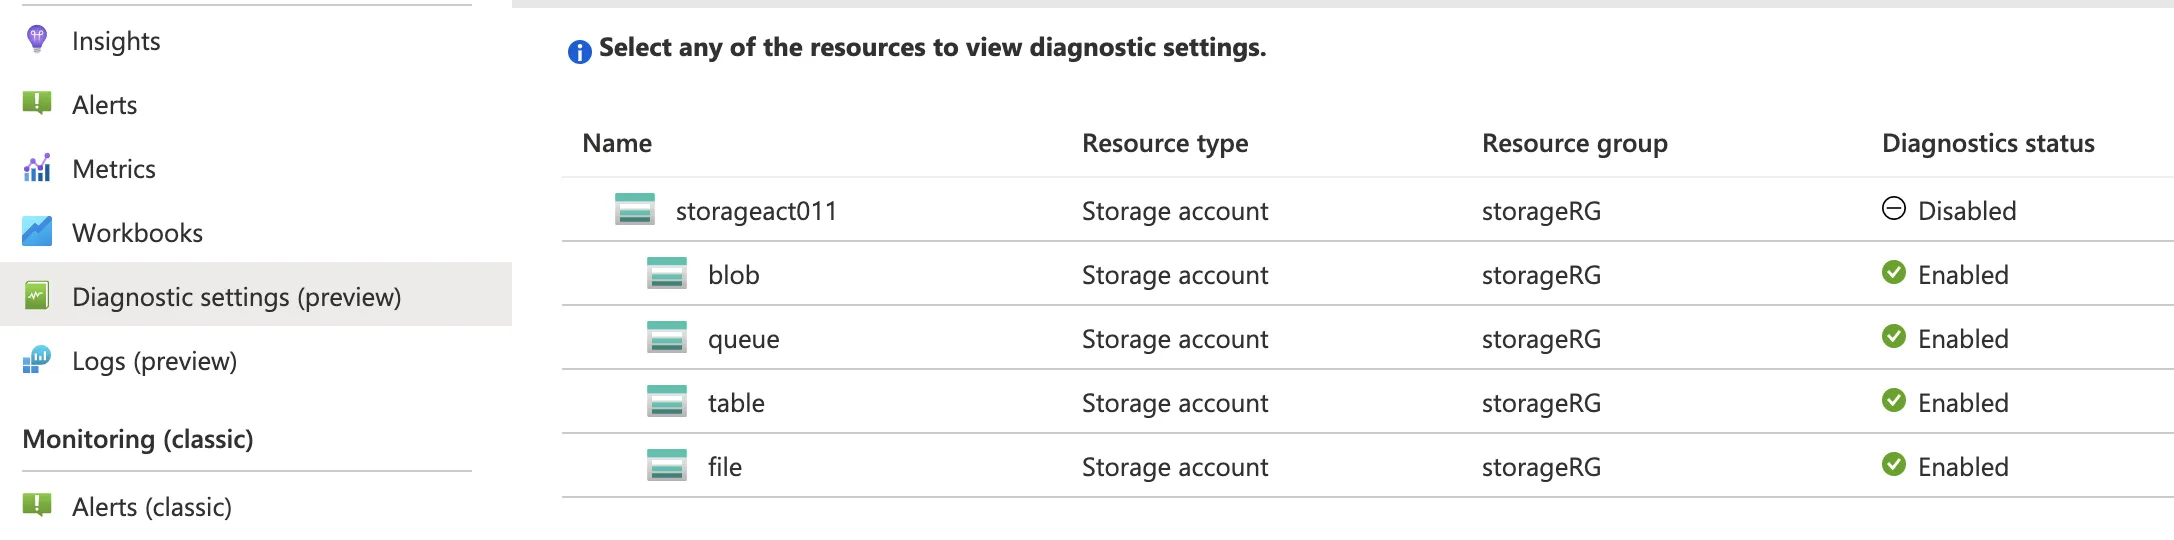
Task: Open Diagnostic settings (preview) menu item
Action: tap(236, 297)
